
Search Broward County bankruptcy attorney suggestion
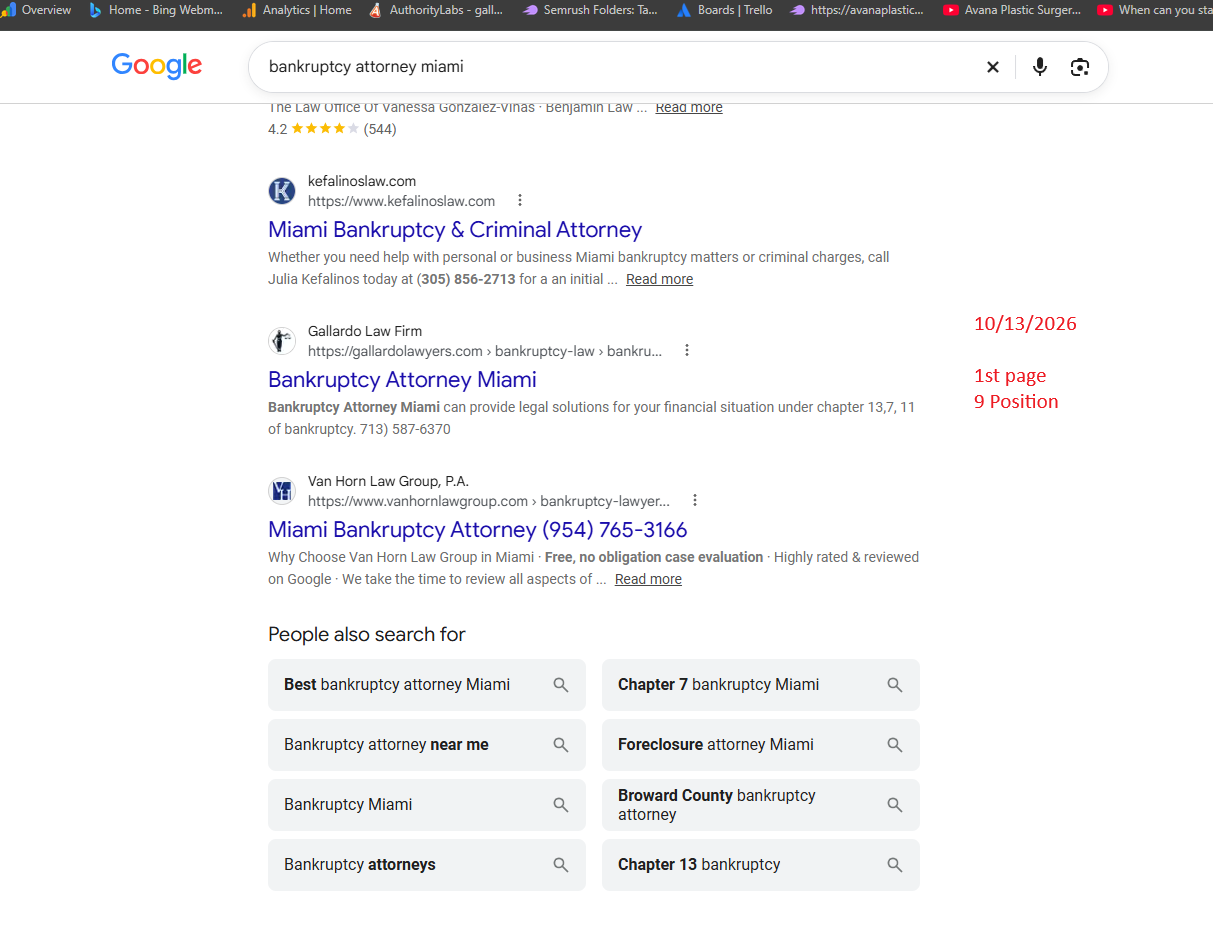click(x=761, y=805)
